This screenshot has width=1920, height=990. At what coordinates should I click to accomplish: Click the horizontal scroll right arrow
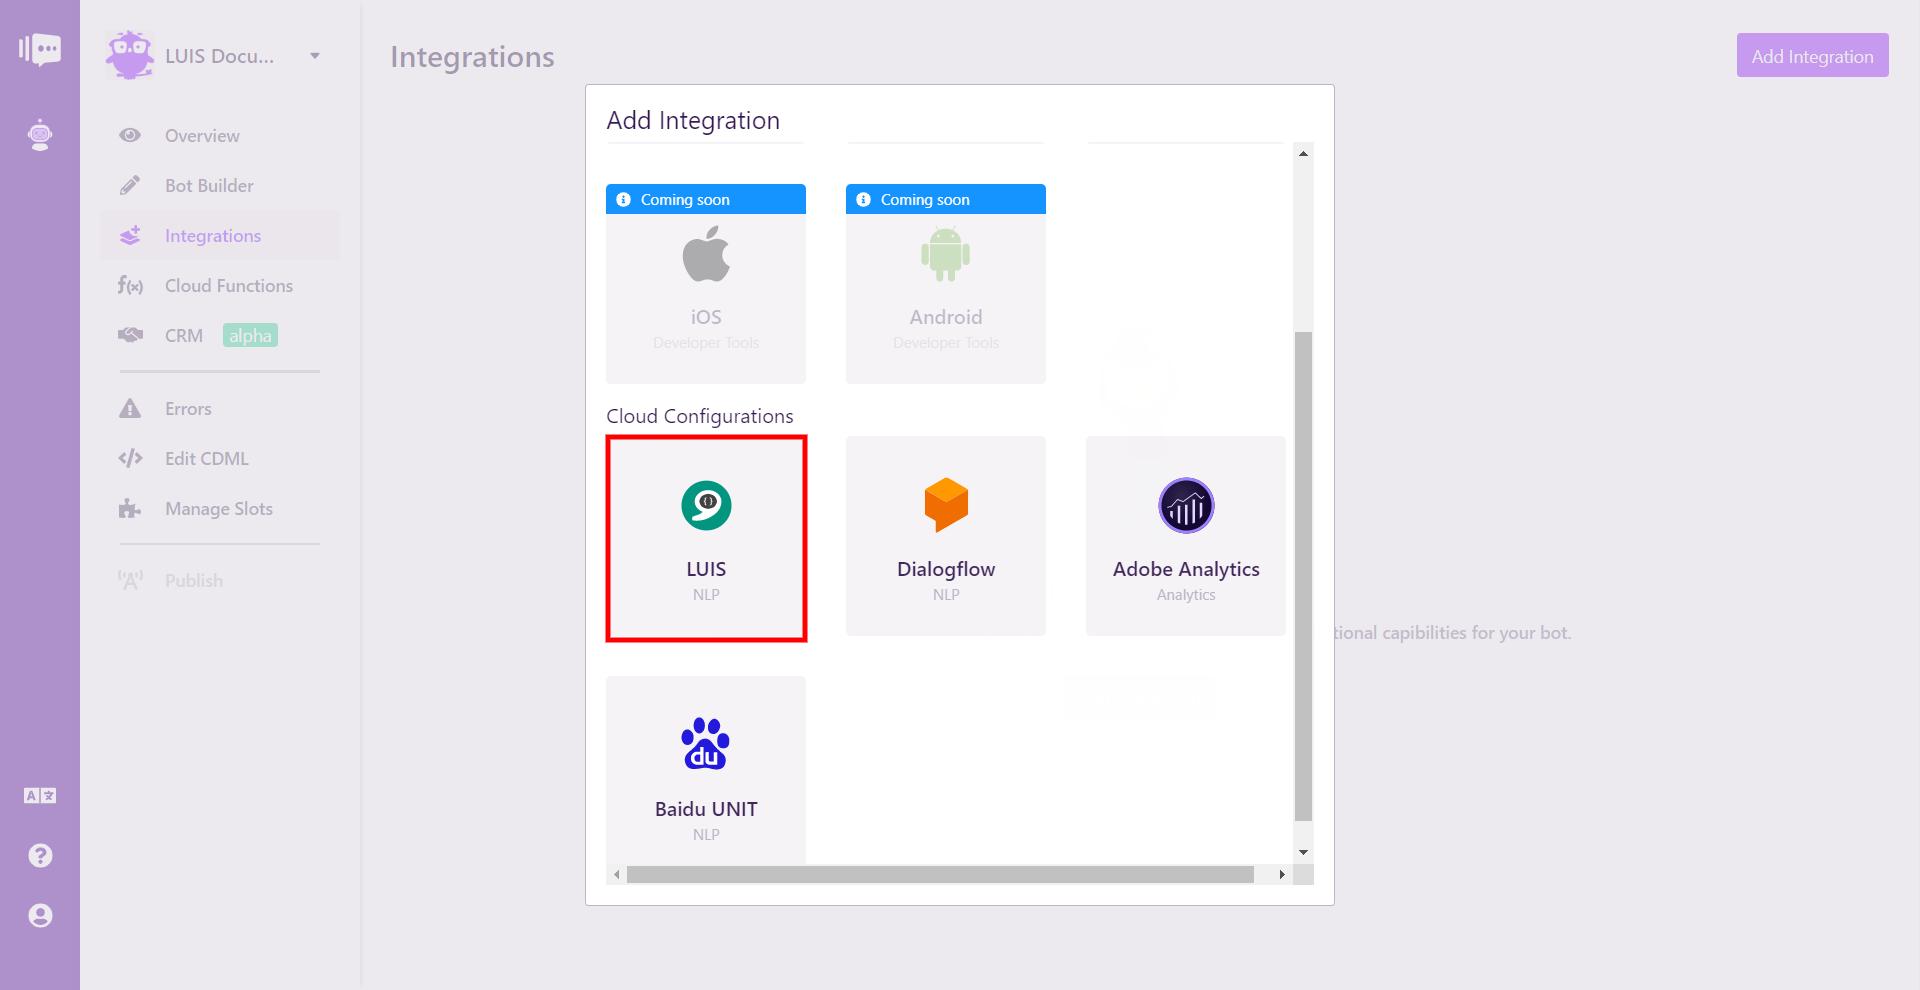[x=1282, y=875]
